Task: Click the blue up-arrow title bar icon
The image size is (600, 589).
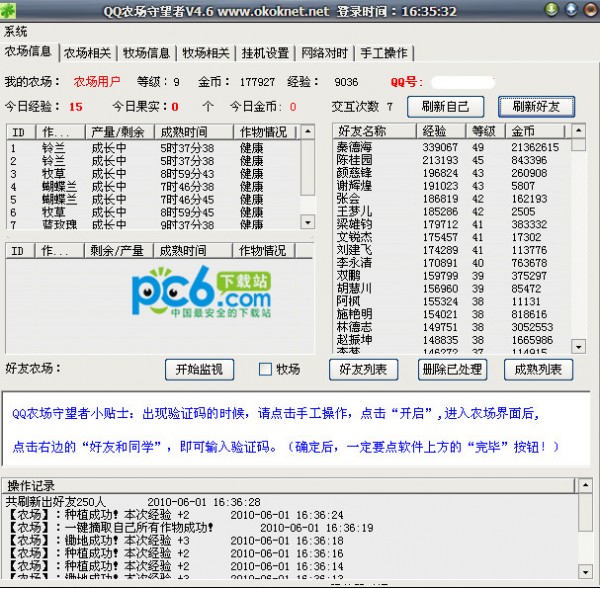Action: point(571,9)
